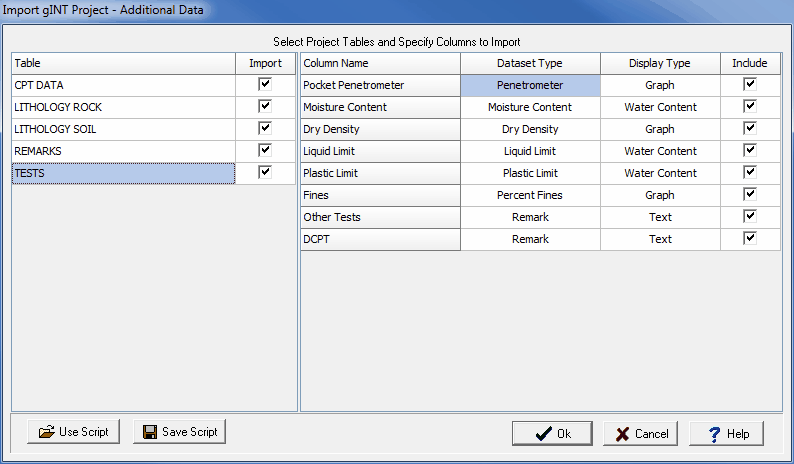Image resolution: width=794 pixels, height=464 pixels.
Task: Select the TESTS table row
Action: point(124,173)
